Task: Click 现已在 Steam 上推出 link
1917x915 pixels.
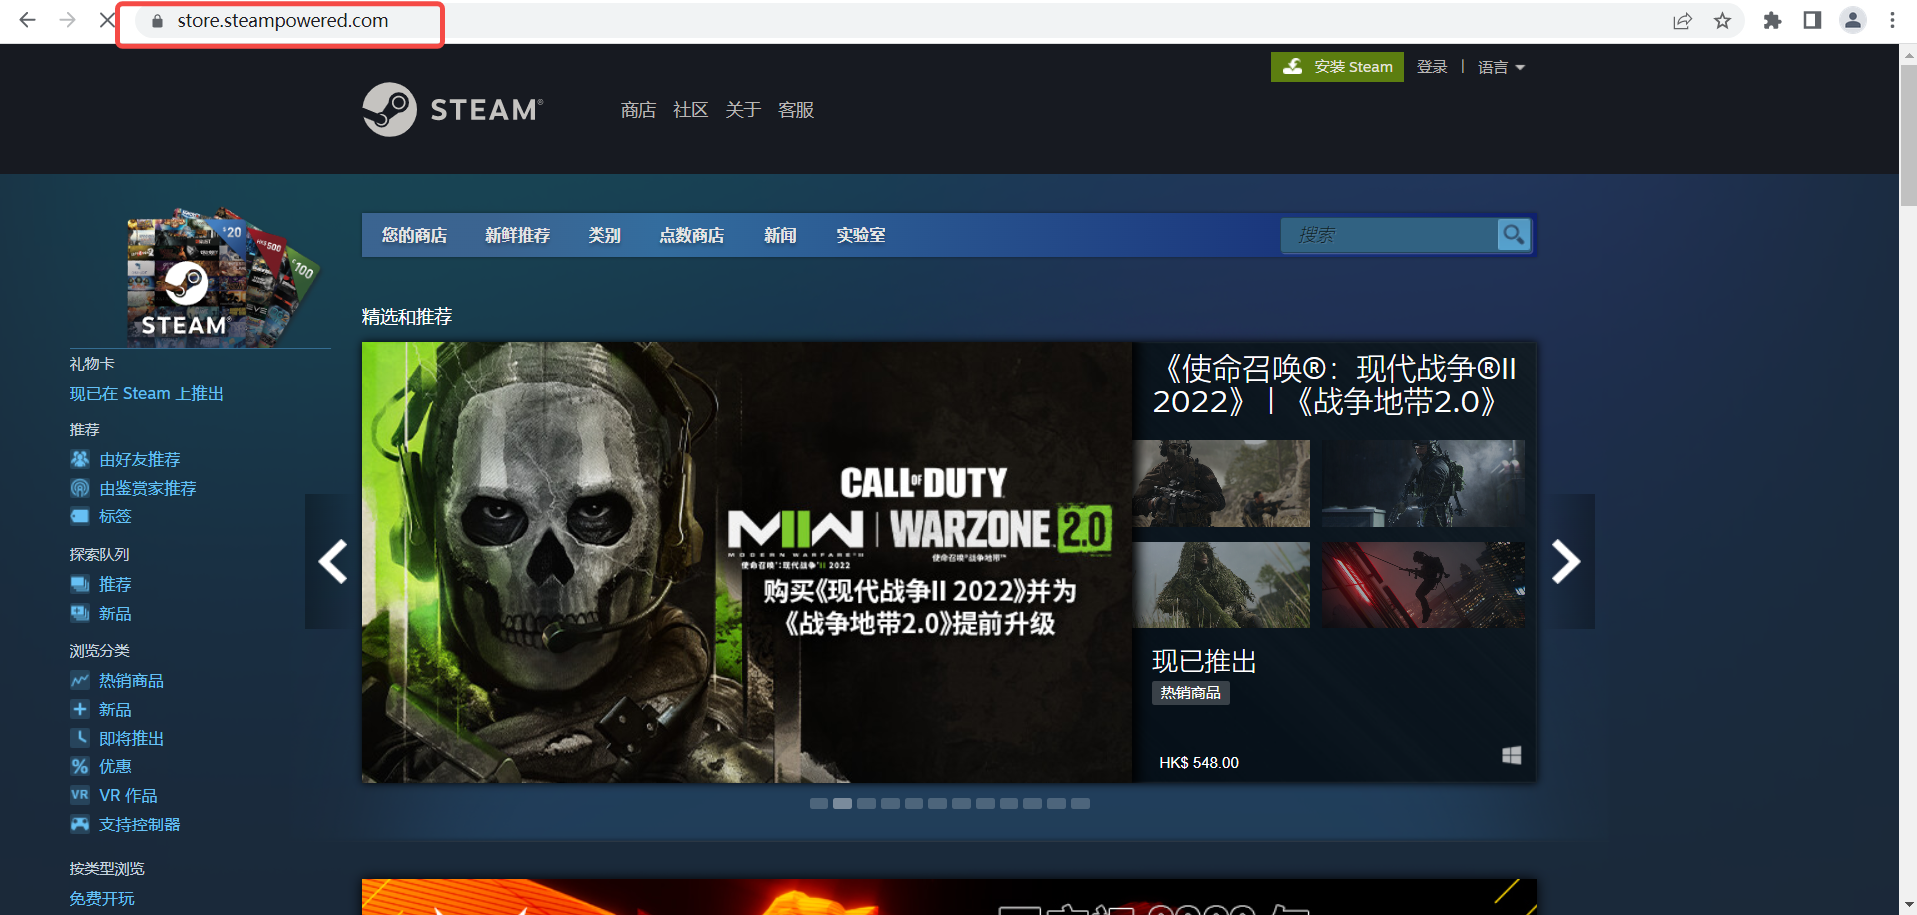Action: [x=146, y=394]
